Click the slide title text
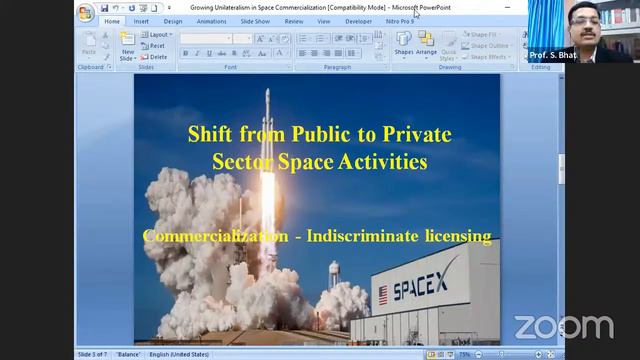The height and width of the screenshot is (360, 640). click(x=320, y=148)
